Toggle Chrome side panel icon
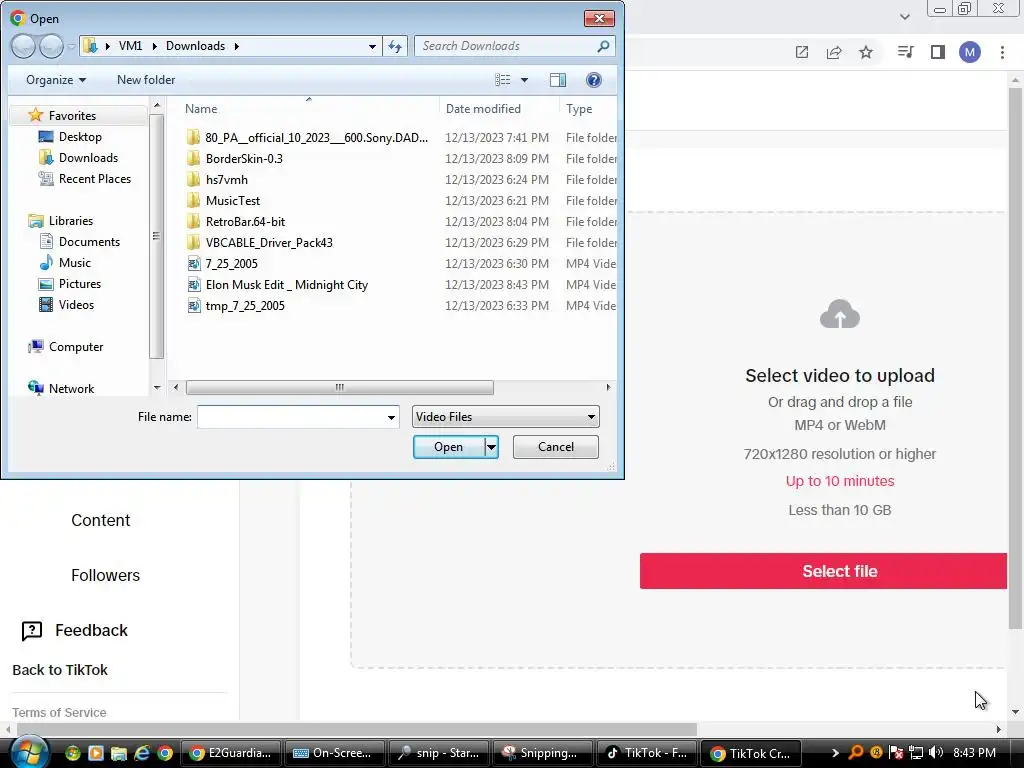 [x=938, y=52]
